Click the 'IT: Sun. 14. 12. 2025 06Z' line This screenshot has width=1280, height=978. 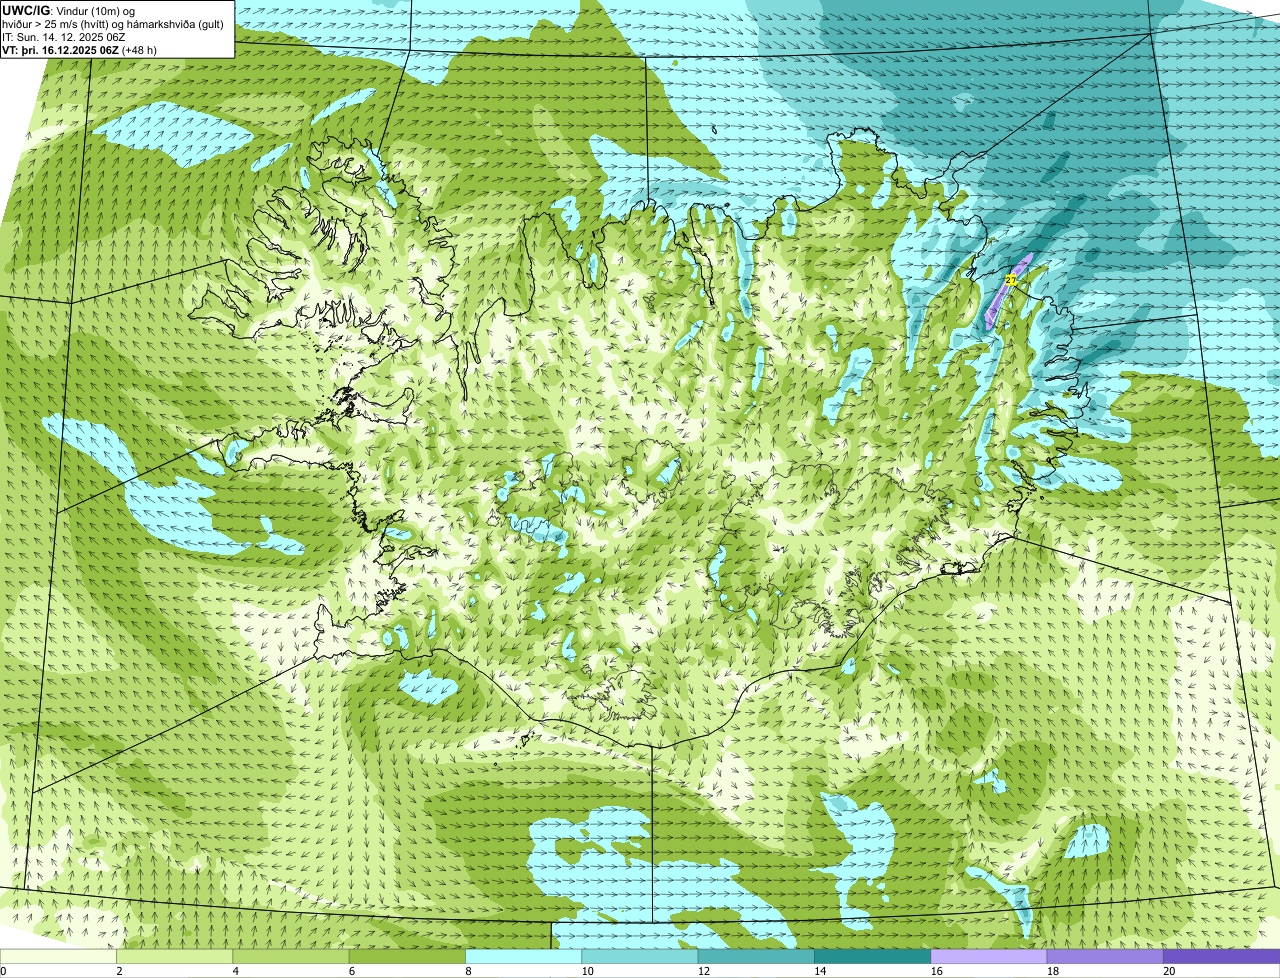coord(63,36)
